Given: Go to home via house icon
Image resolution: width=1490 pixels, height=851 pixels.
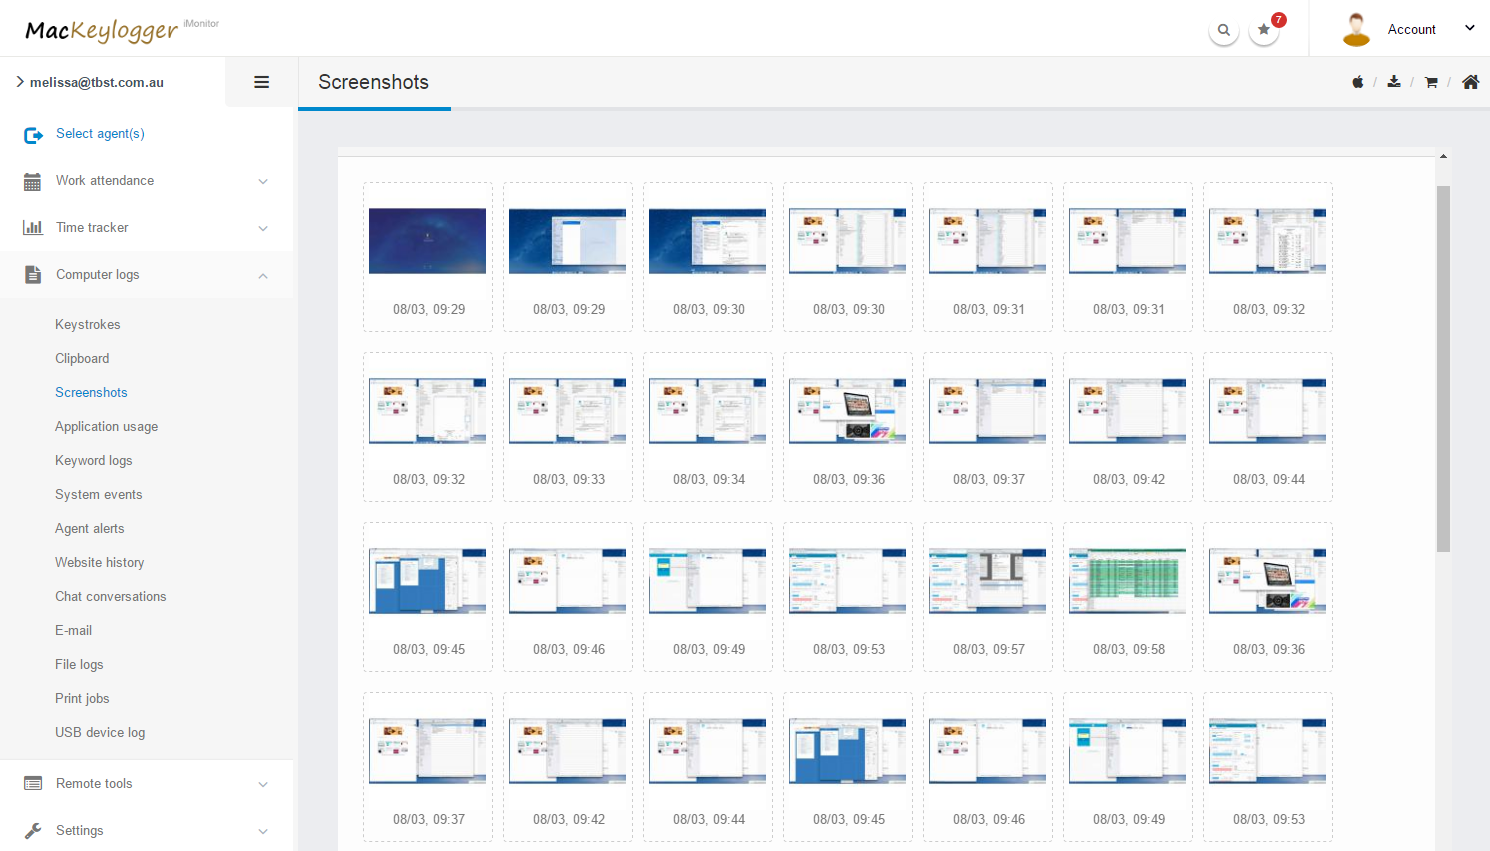Looking at the screenshot, I should (1470, 82).
